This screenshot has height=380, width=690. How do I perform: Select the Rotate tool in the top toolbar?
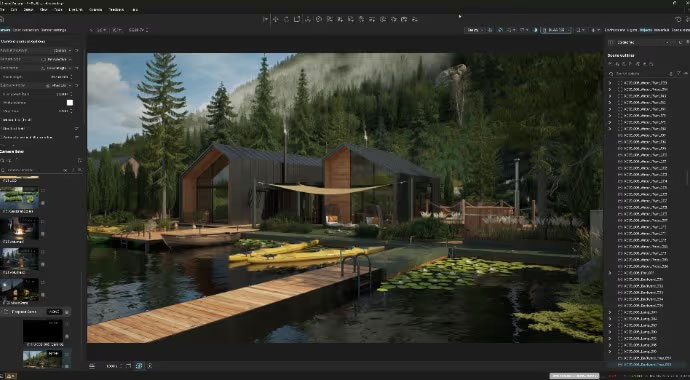[x=286, y=19]
